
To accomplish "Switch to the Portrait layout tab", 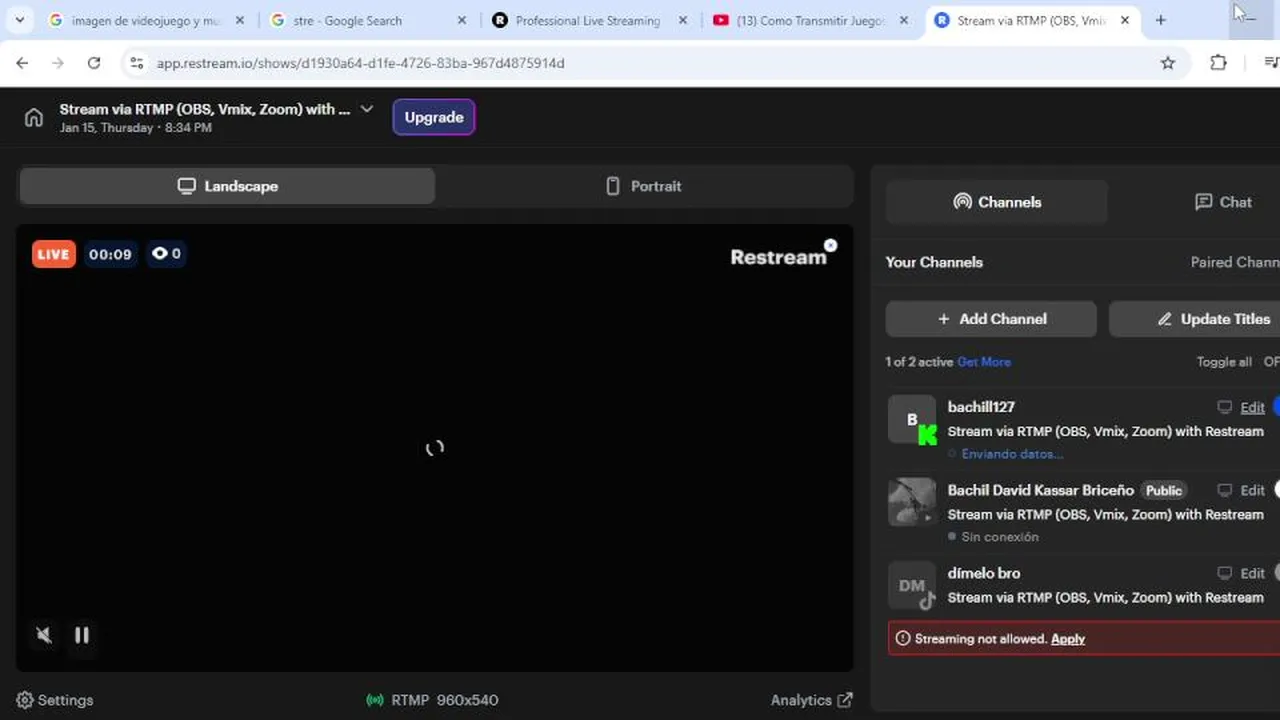I will point(644,186).
